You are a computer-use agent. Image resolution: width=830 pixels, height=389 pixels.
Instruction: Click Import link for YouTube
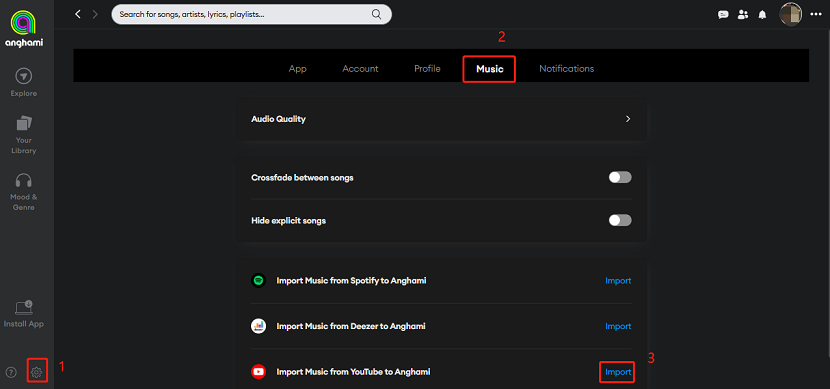tap(618, 372)
